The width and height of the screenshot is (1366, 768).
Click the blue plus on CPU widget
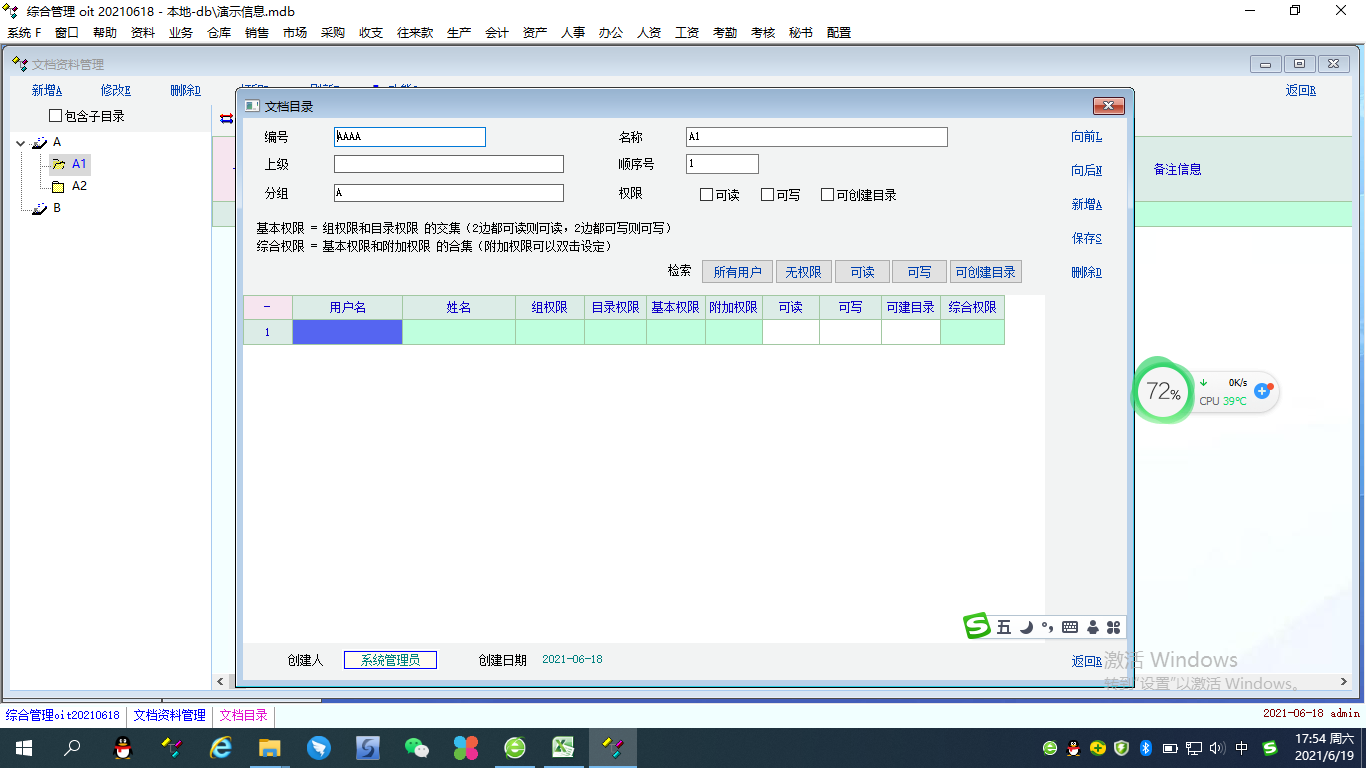click(1262, 391)
